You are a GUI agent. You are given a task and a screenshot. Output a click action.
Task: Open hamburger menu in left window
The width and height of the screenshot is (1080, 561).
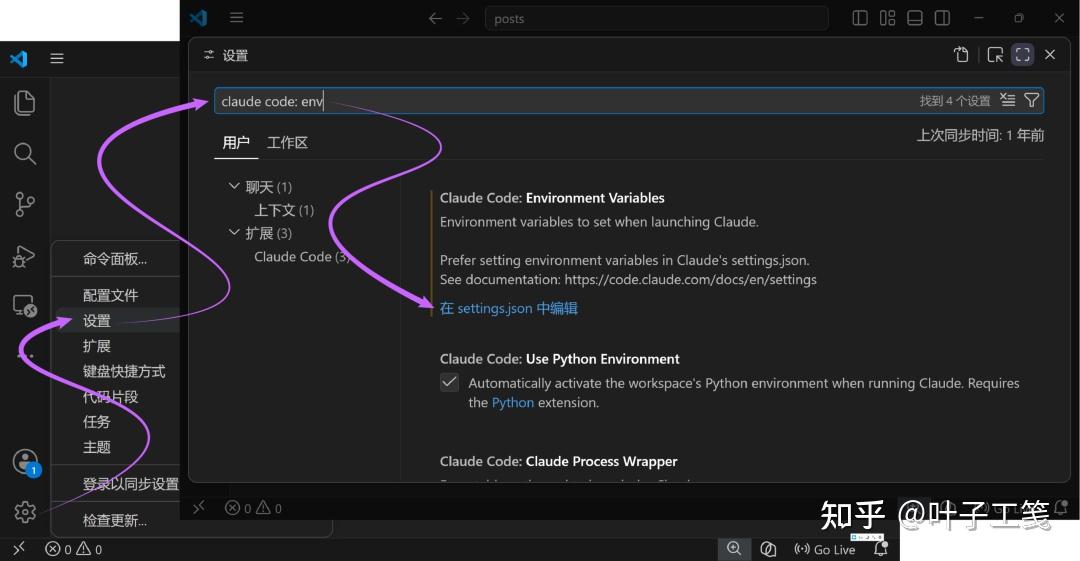point(57,59)
